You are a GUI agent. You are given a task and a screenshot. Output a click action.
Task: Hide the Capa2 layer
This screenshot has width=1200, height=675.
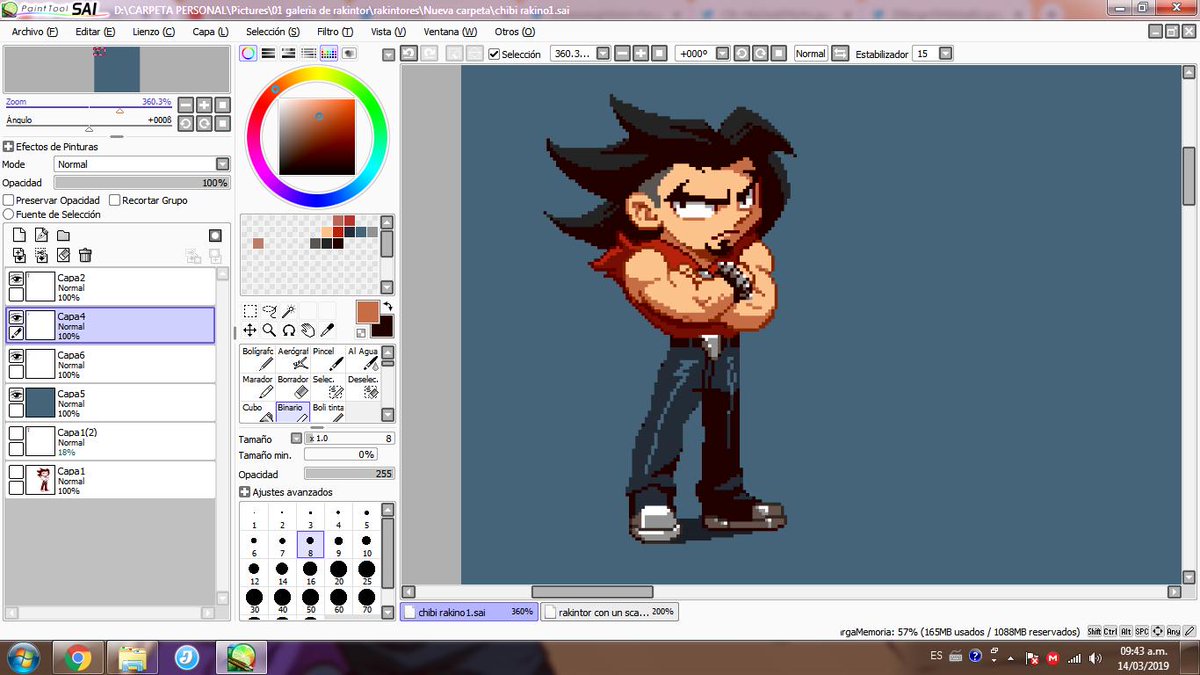(x=16, y=280)
